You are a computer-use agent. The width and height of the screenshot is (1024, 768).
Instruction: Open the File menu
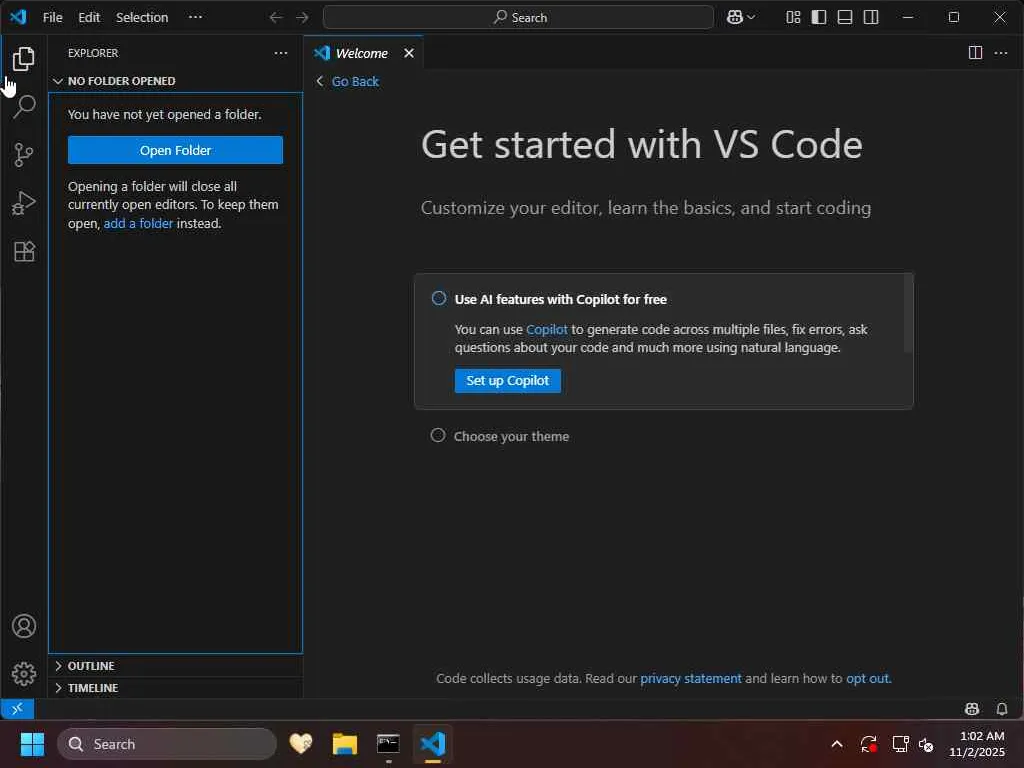52,18
